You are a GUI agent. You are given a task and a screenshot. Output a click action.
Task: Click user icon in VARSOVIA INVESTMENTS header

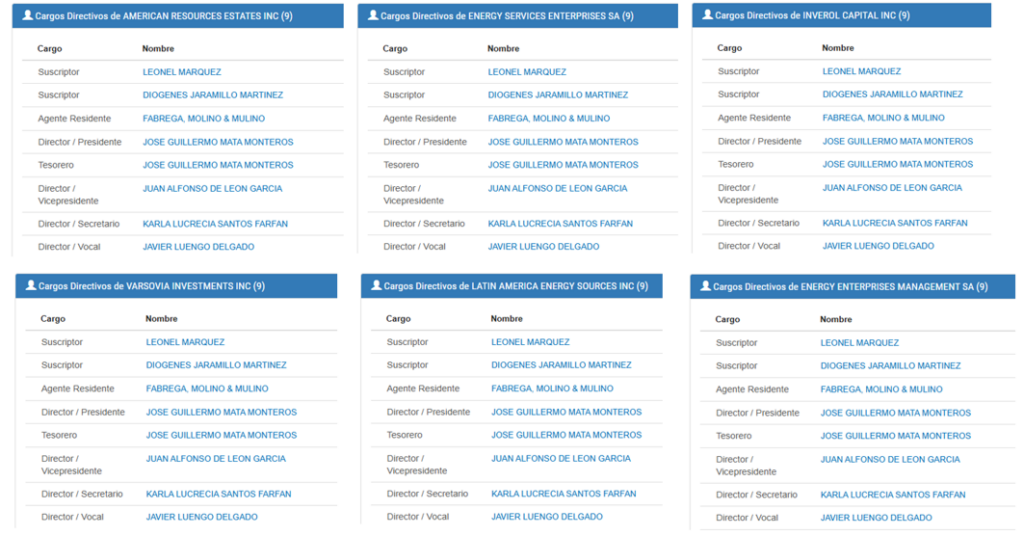pyautogui.click(x=31, y=285)
